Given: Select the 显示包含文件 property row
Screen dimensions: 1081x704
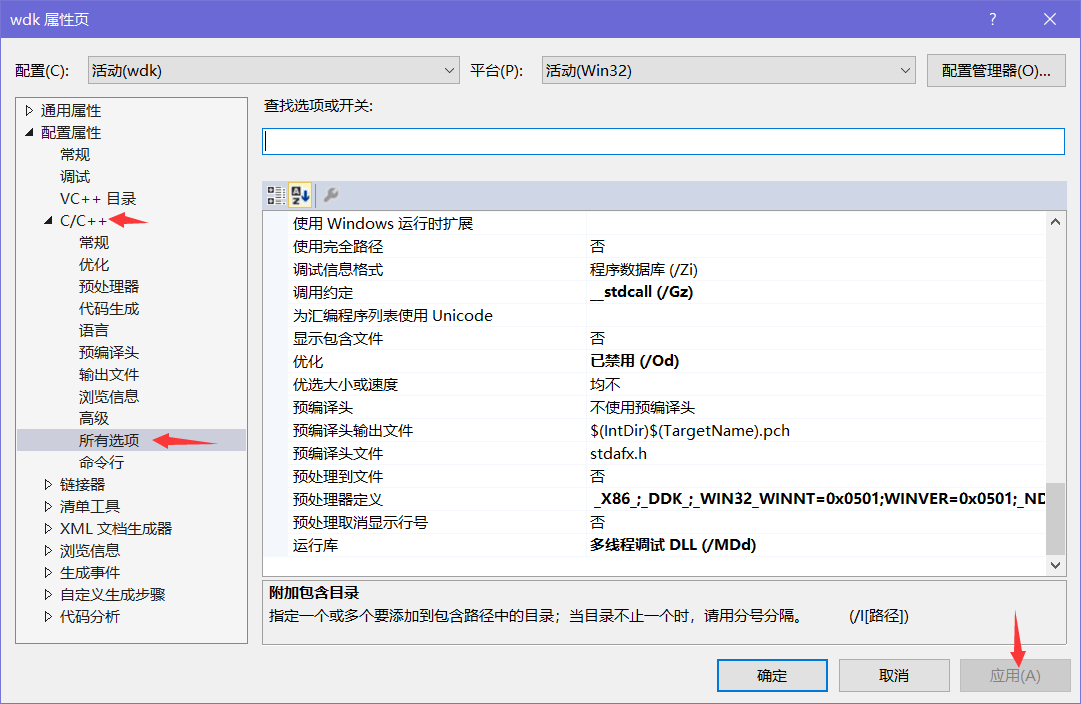Looking at the screenshot, I should tap(654, 339).
